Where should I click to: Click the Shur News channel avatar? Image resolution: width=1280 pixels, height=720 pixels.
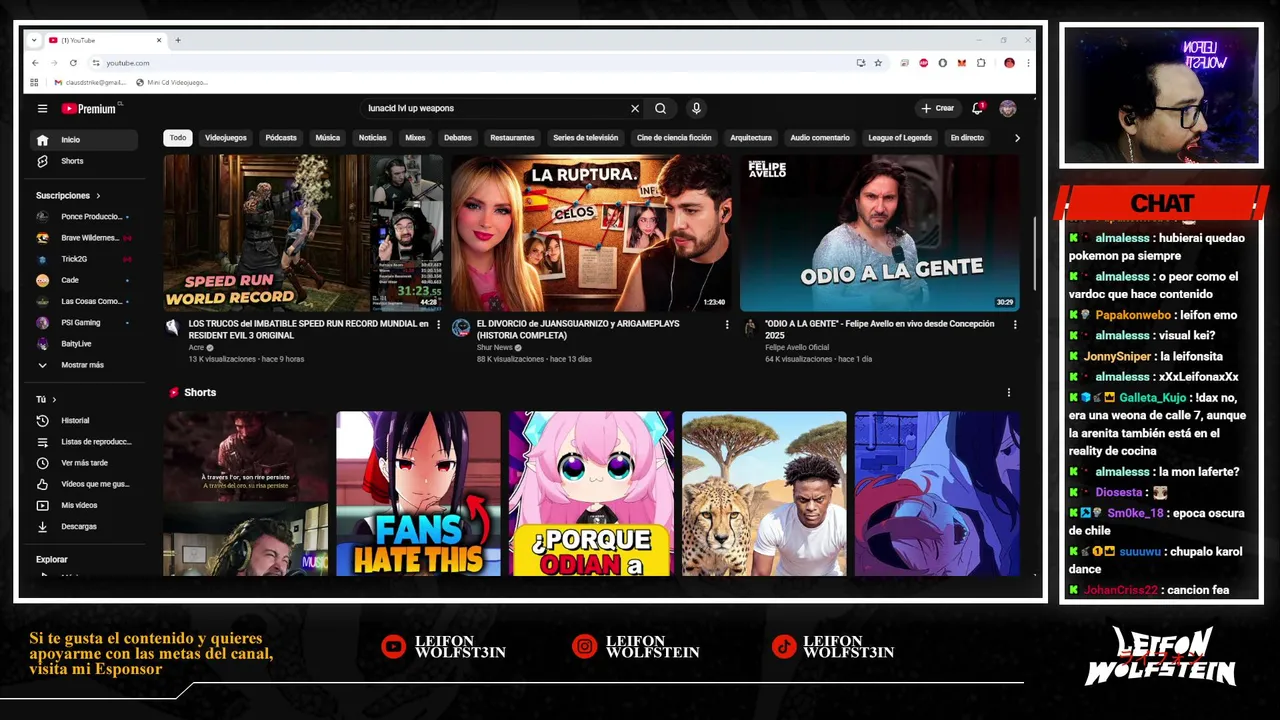[461, 327]
